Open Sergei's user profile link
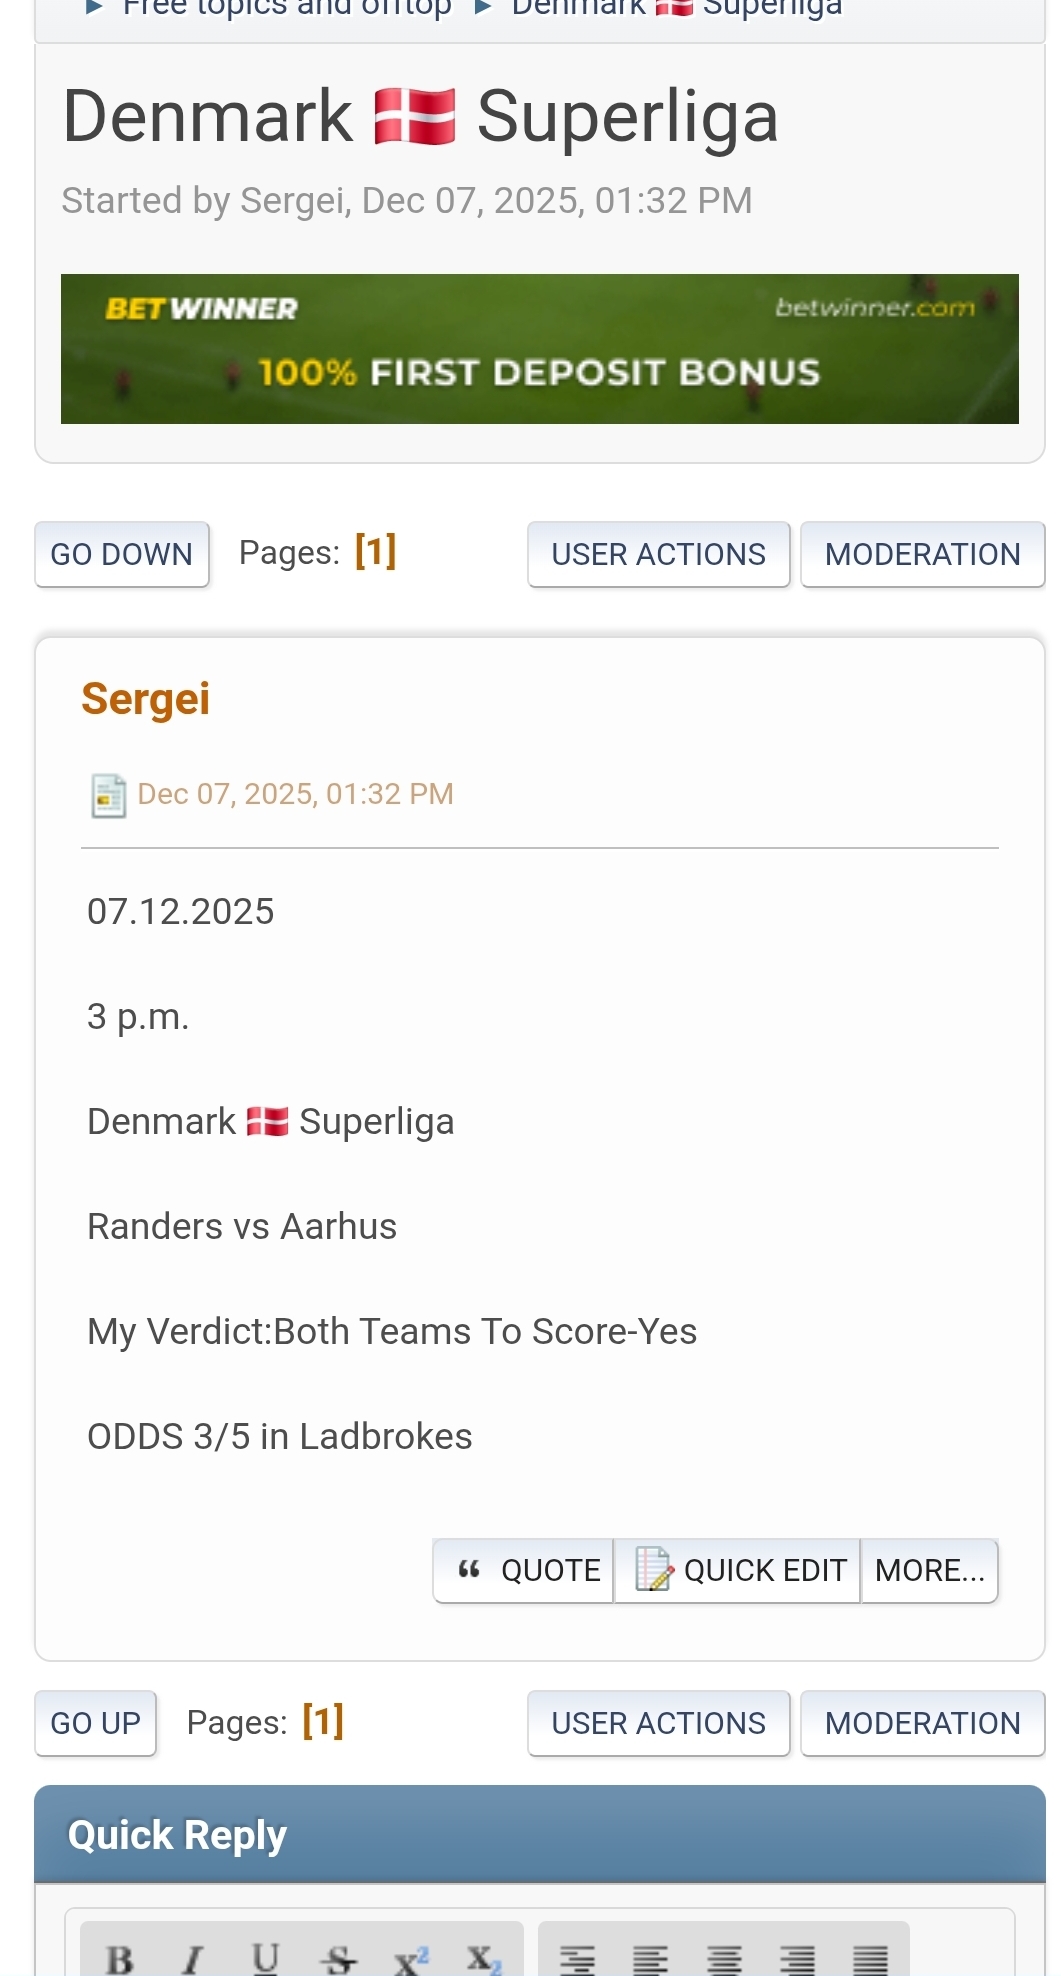The height and width of the screenshot is (1976, 1061). click(146, 699)
